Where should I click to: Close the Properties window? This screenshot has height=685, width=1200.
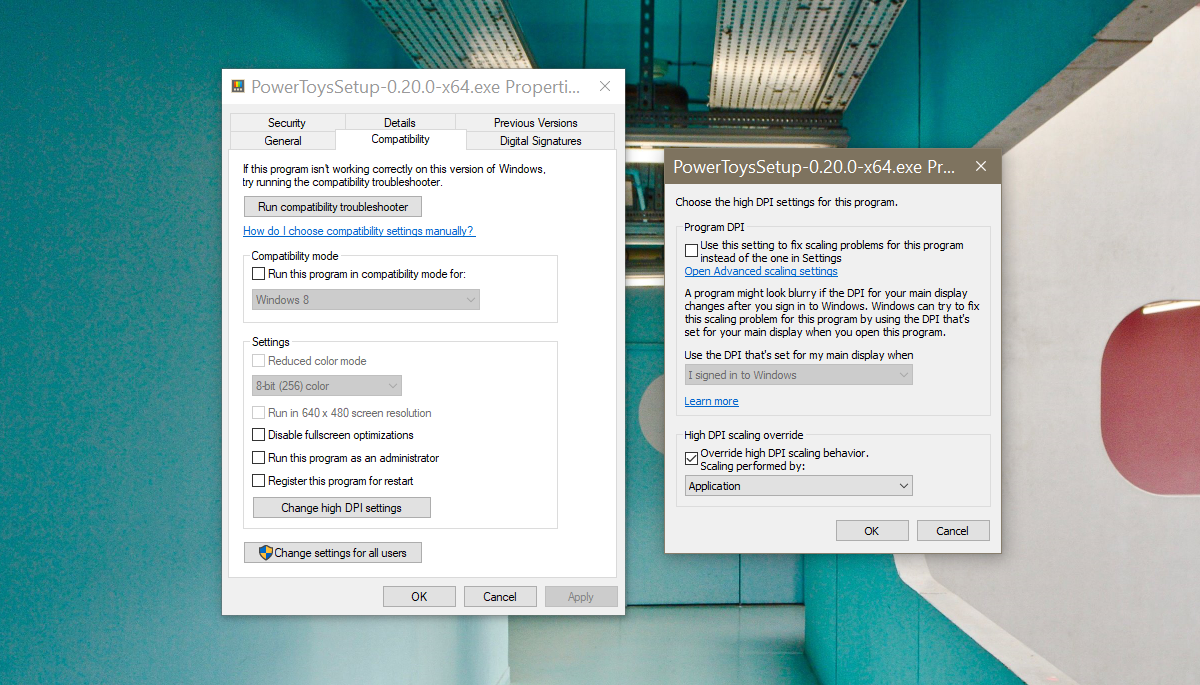pyautogui.click(x=604, y=87)
